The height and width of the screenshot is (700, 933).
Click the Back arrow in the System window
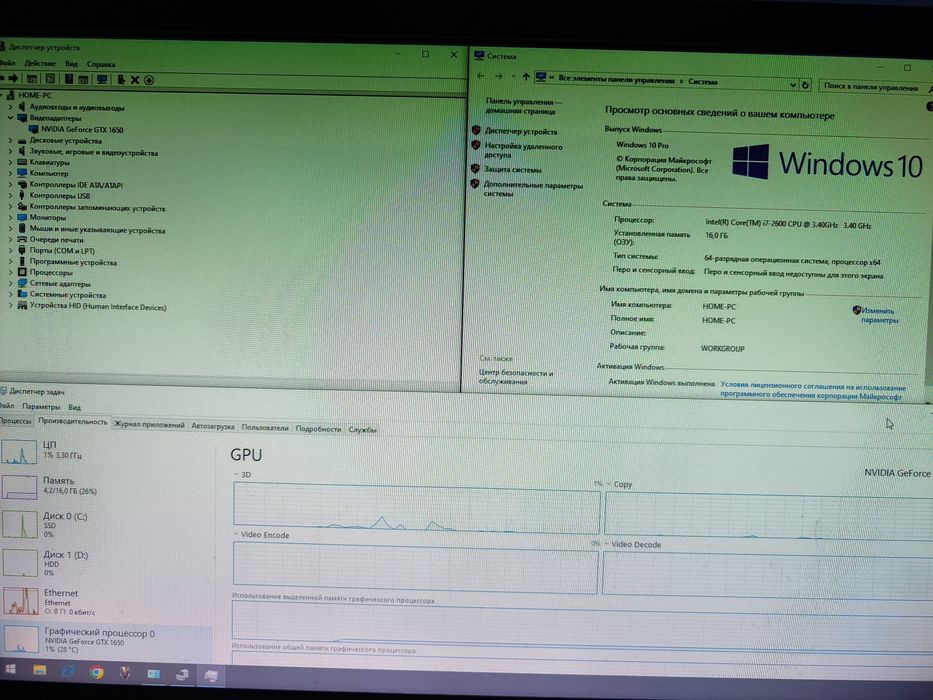coord(481,76)
